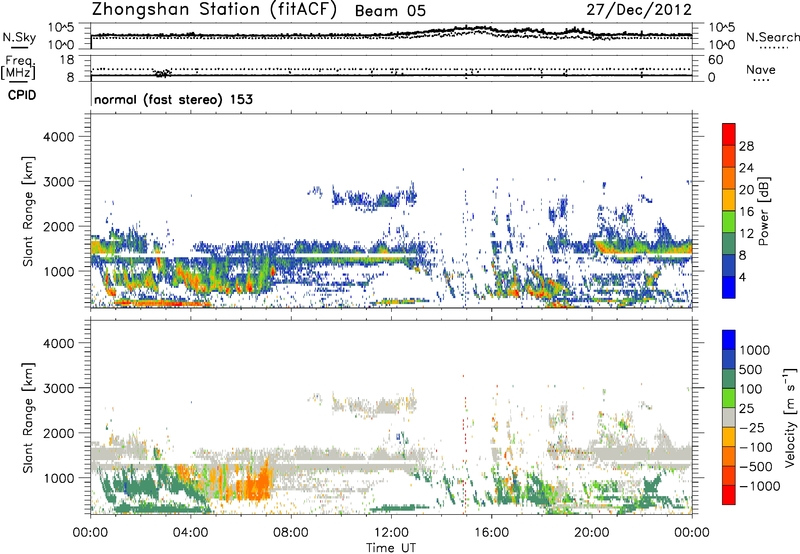Click the red bottom of velocity colorbar

point(729,495)
